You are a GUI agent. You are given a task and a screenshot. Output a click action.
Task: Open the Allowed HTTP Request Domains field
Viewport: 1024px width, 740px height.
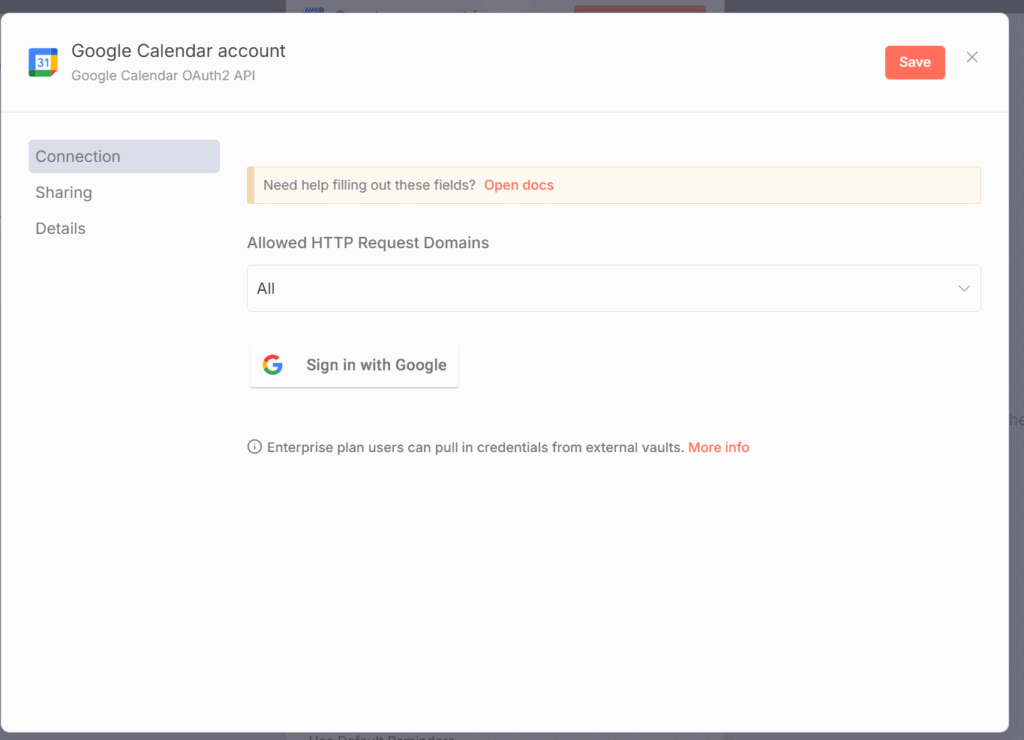coord(600,289)
